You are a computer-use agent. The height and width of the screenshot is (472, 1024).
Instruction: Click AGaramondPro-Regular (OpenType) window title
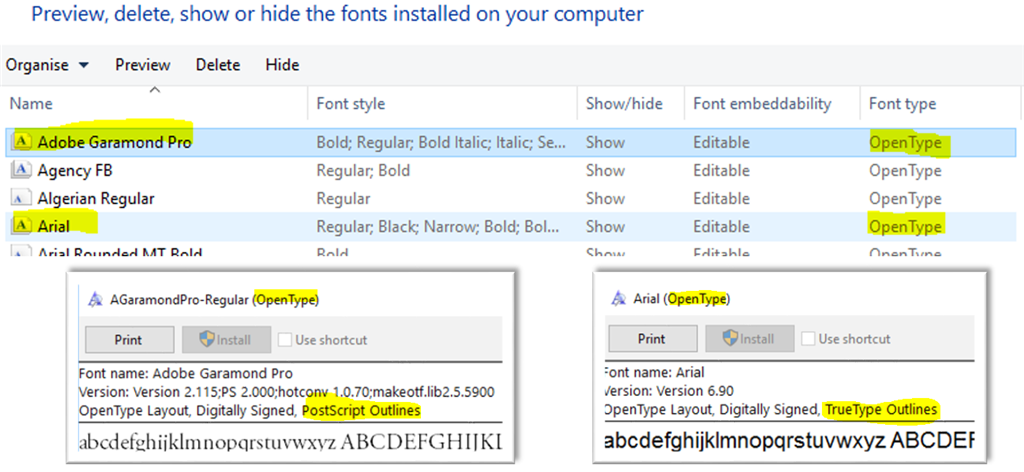(x=214, y=300)
